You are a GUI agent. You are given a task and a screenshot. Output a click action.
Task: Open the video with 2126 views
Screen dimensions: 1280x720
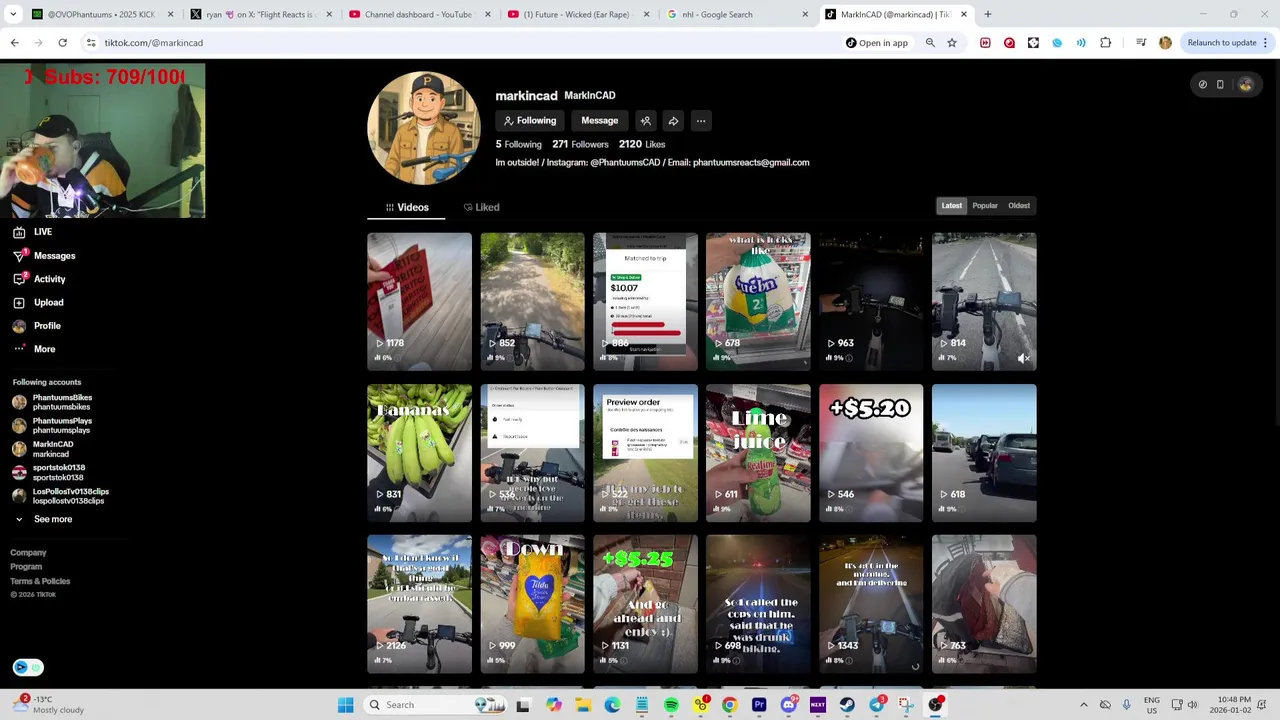[x=419, y=604]
